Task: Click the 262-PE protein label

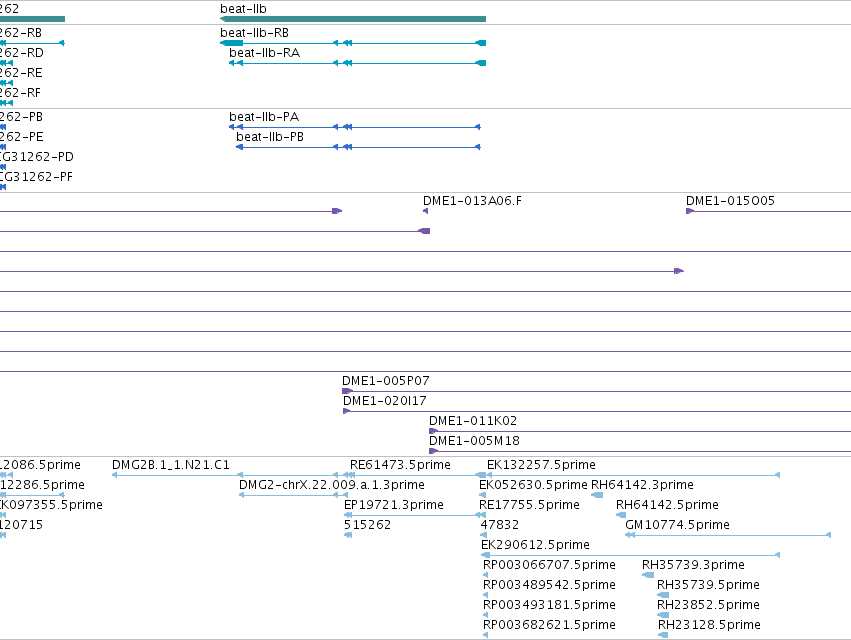Action: click(22, 137)
